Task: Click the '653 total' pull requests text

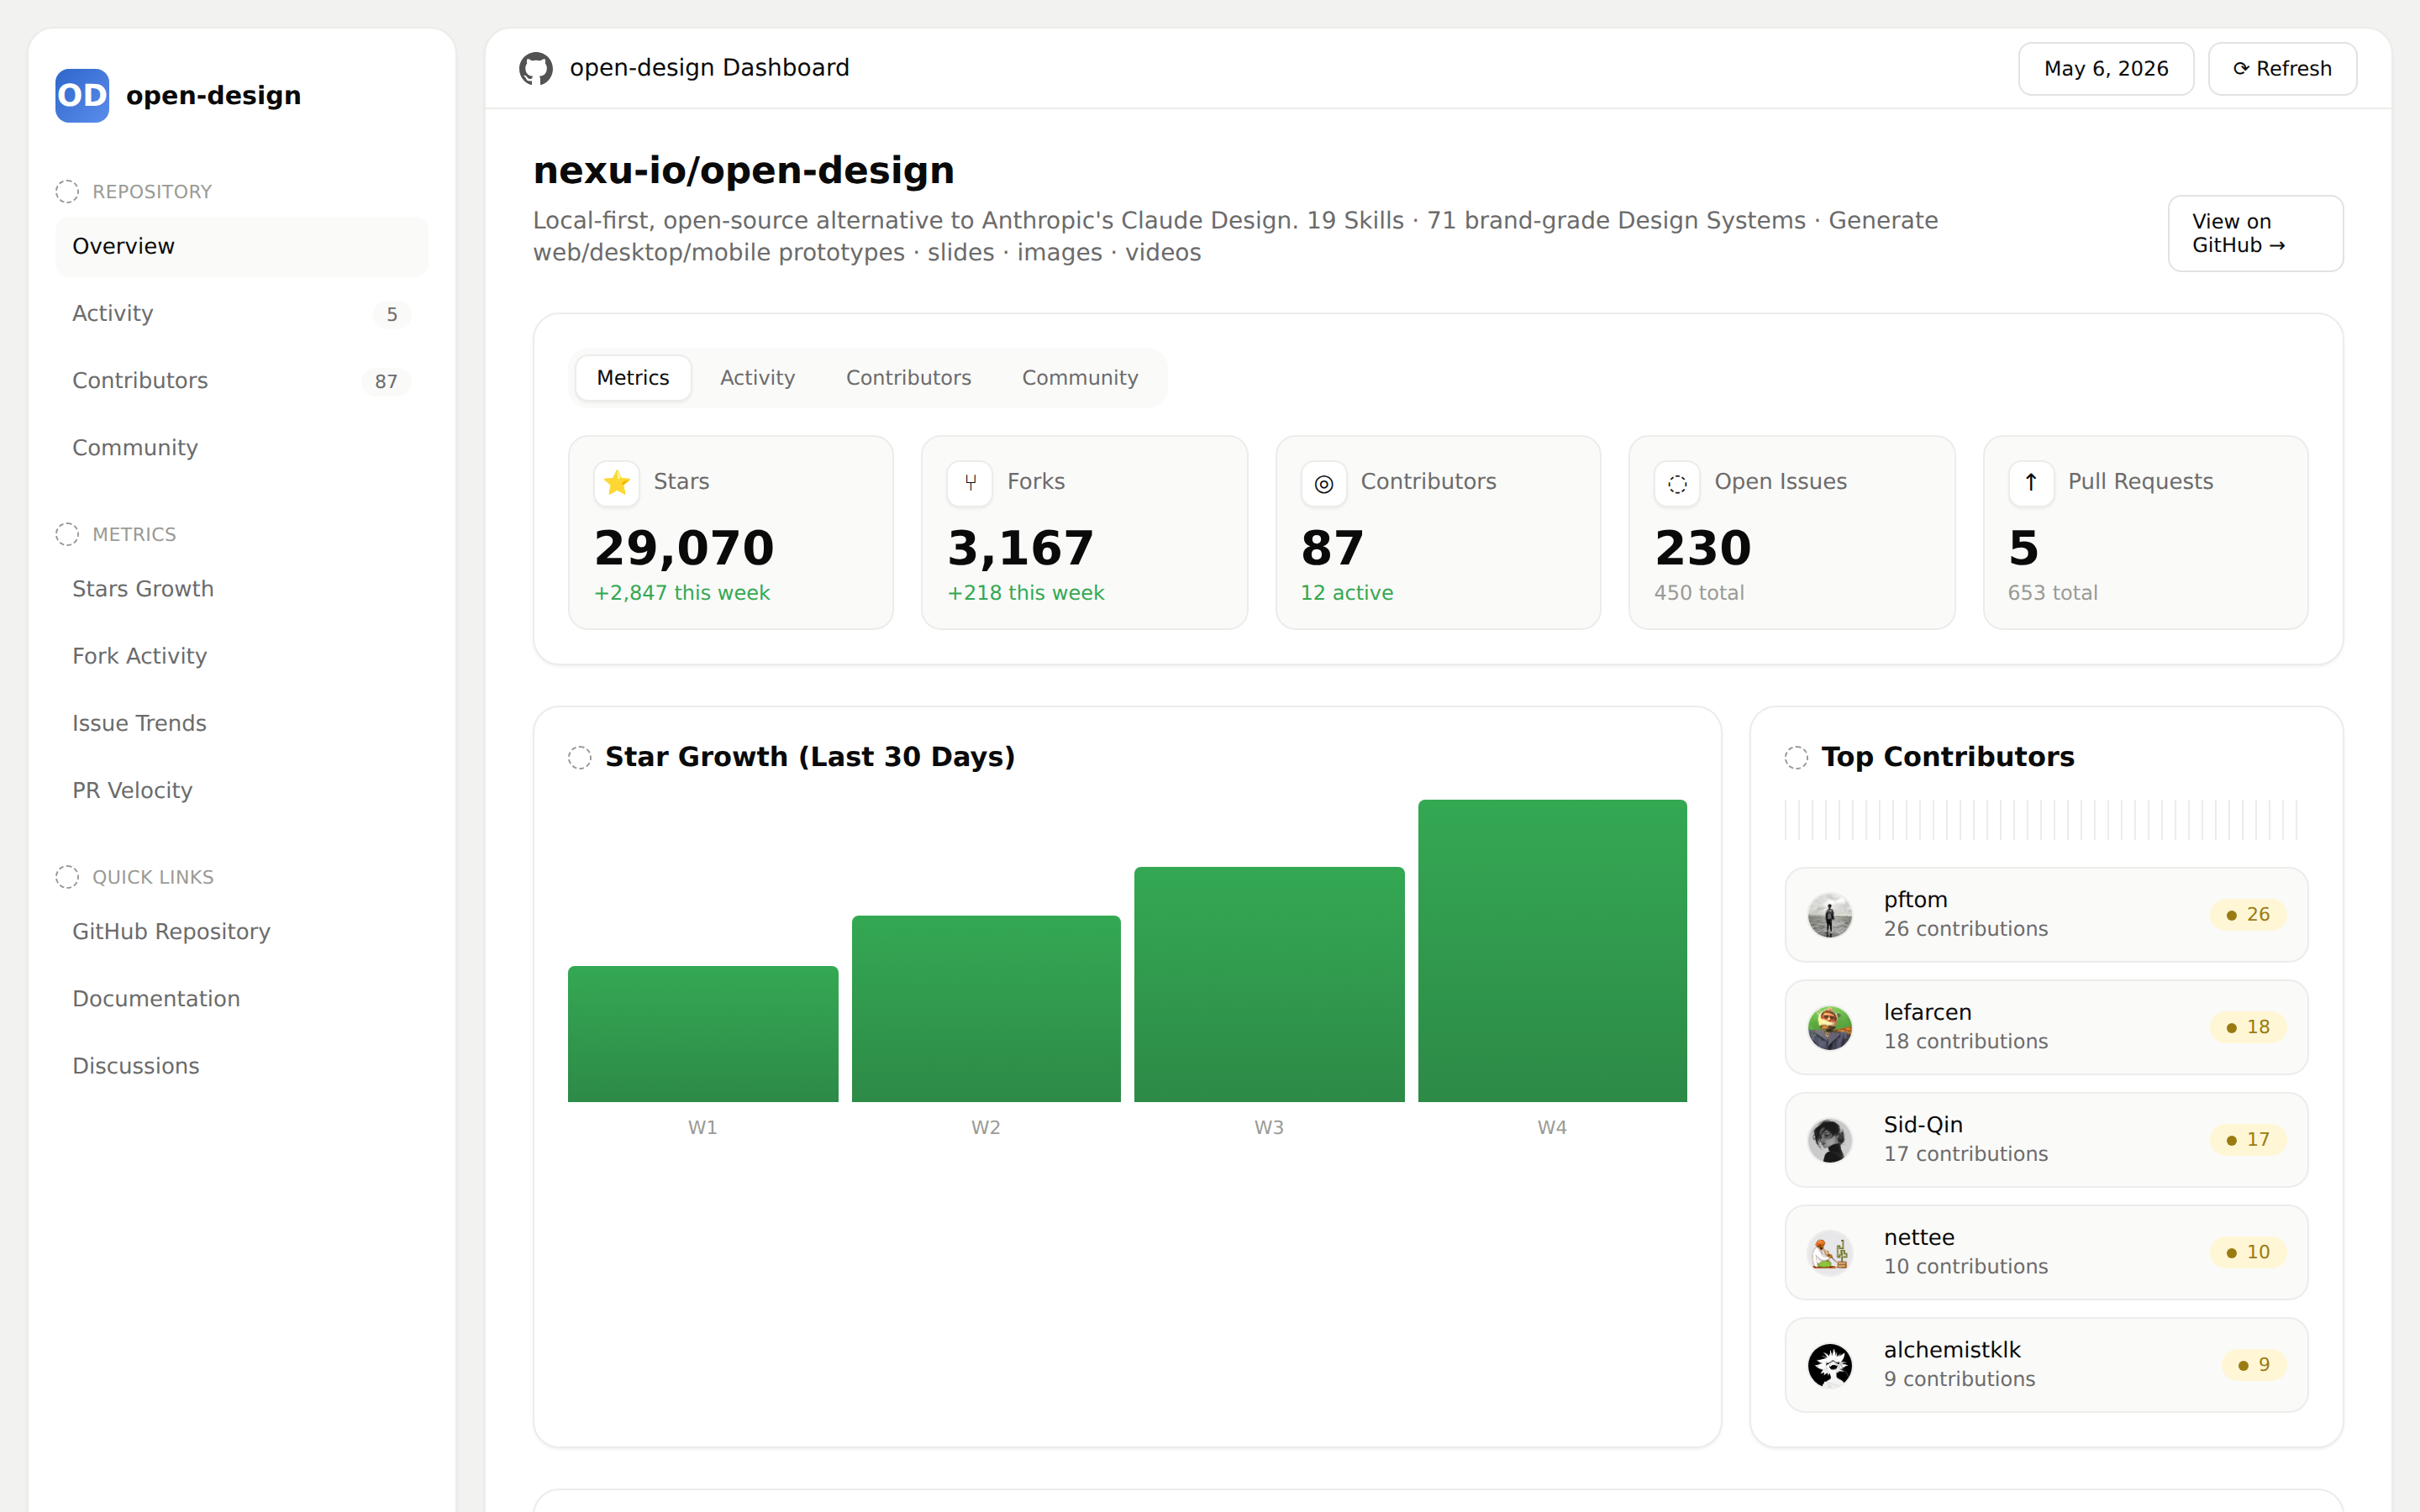Action: tap(2053, 593)
